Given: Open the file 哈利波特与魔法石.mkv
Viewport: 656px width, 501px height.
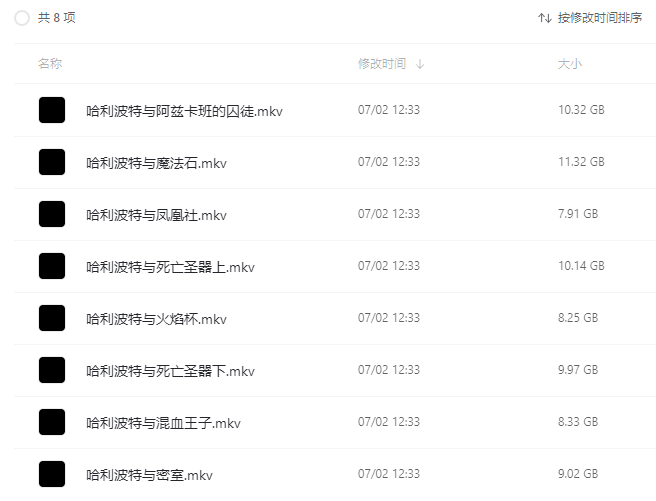Looking at the screenshot, I should (x=156, y=163).
